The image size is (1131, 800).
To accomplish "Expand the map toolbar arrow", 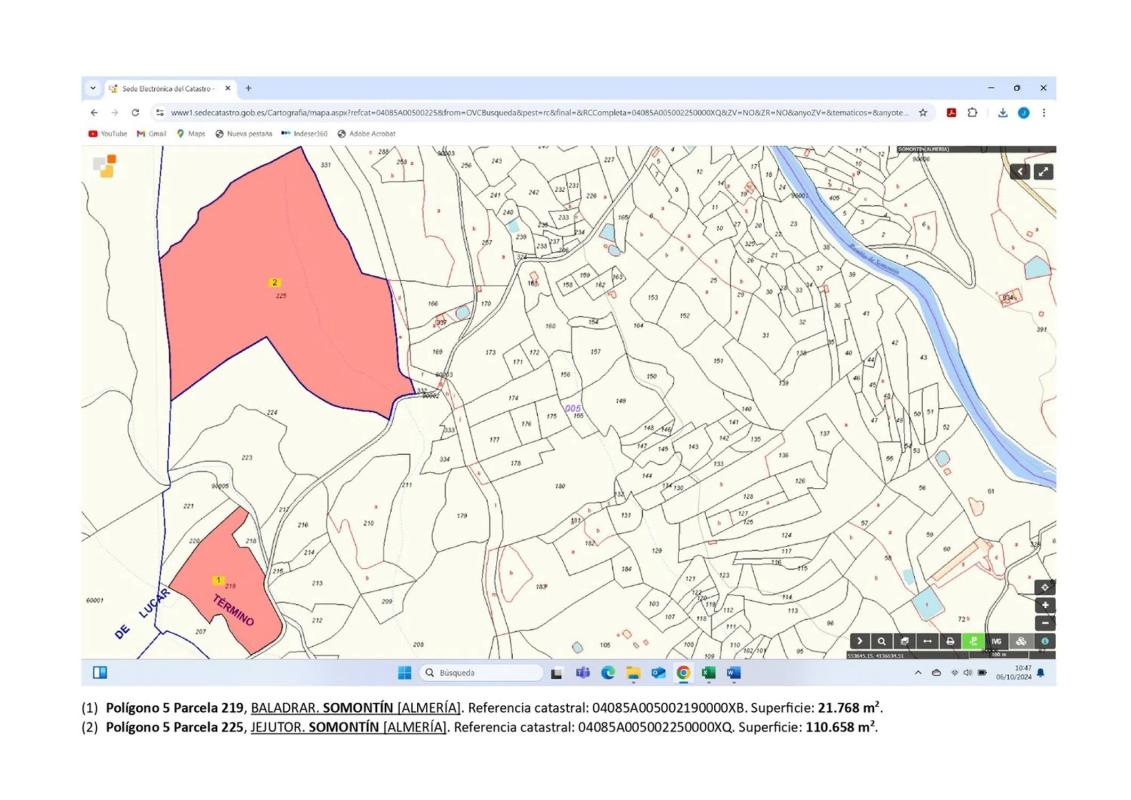I will click(x=859, y=641).
